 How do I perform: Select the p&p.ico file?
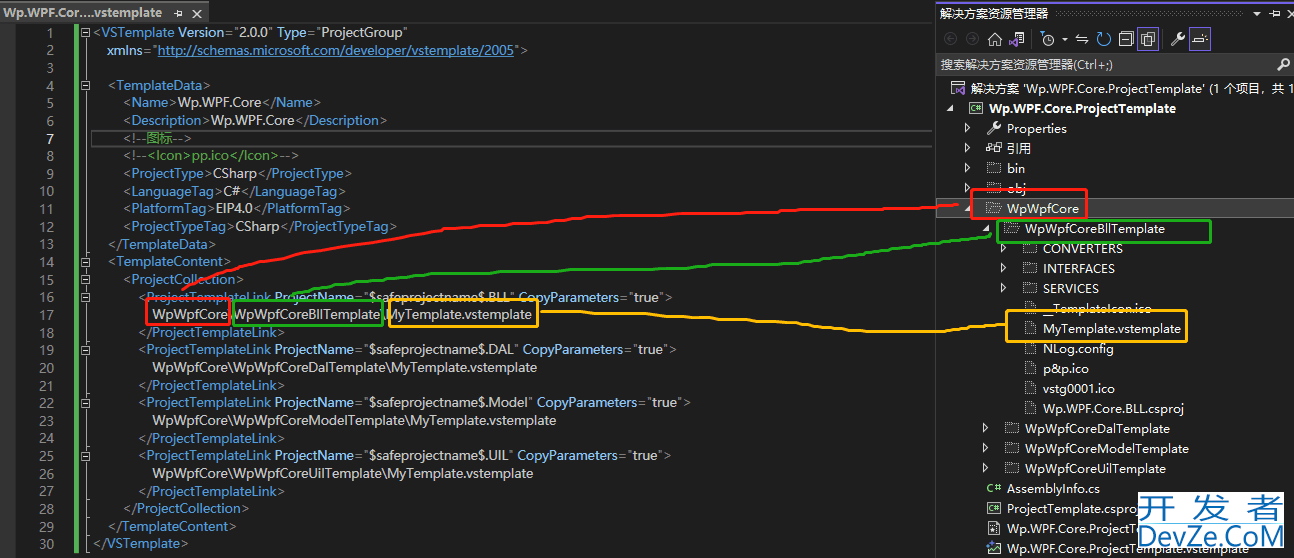(x=1055, y=368)
